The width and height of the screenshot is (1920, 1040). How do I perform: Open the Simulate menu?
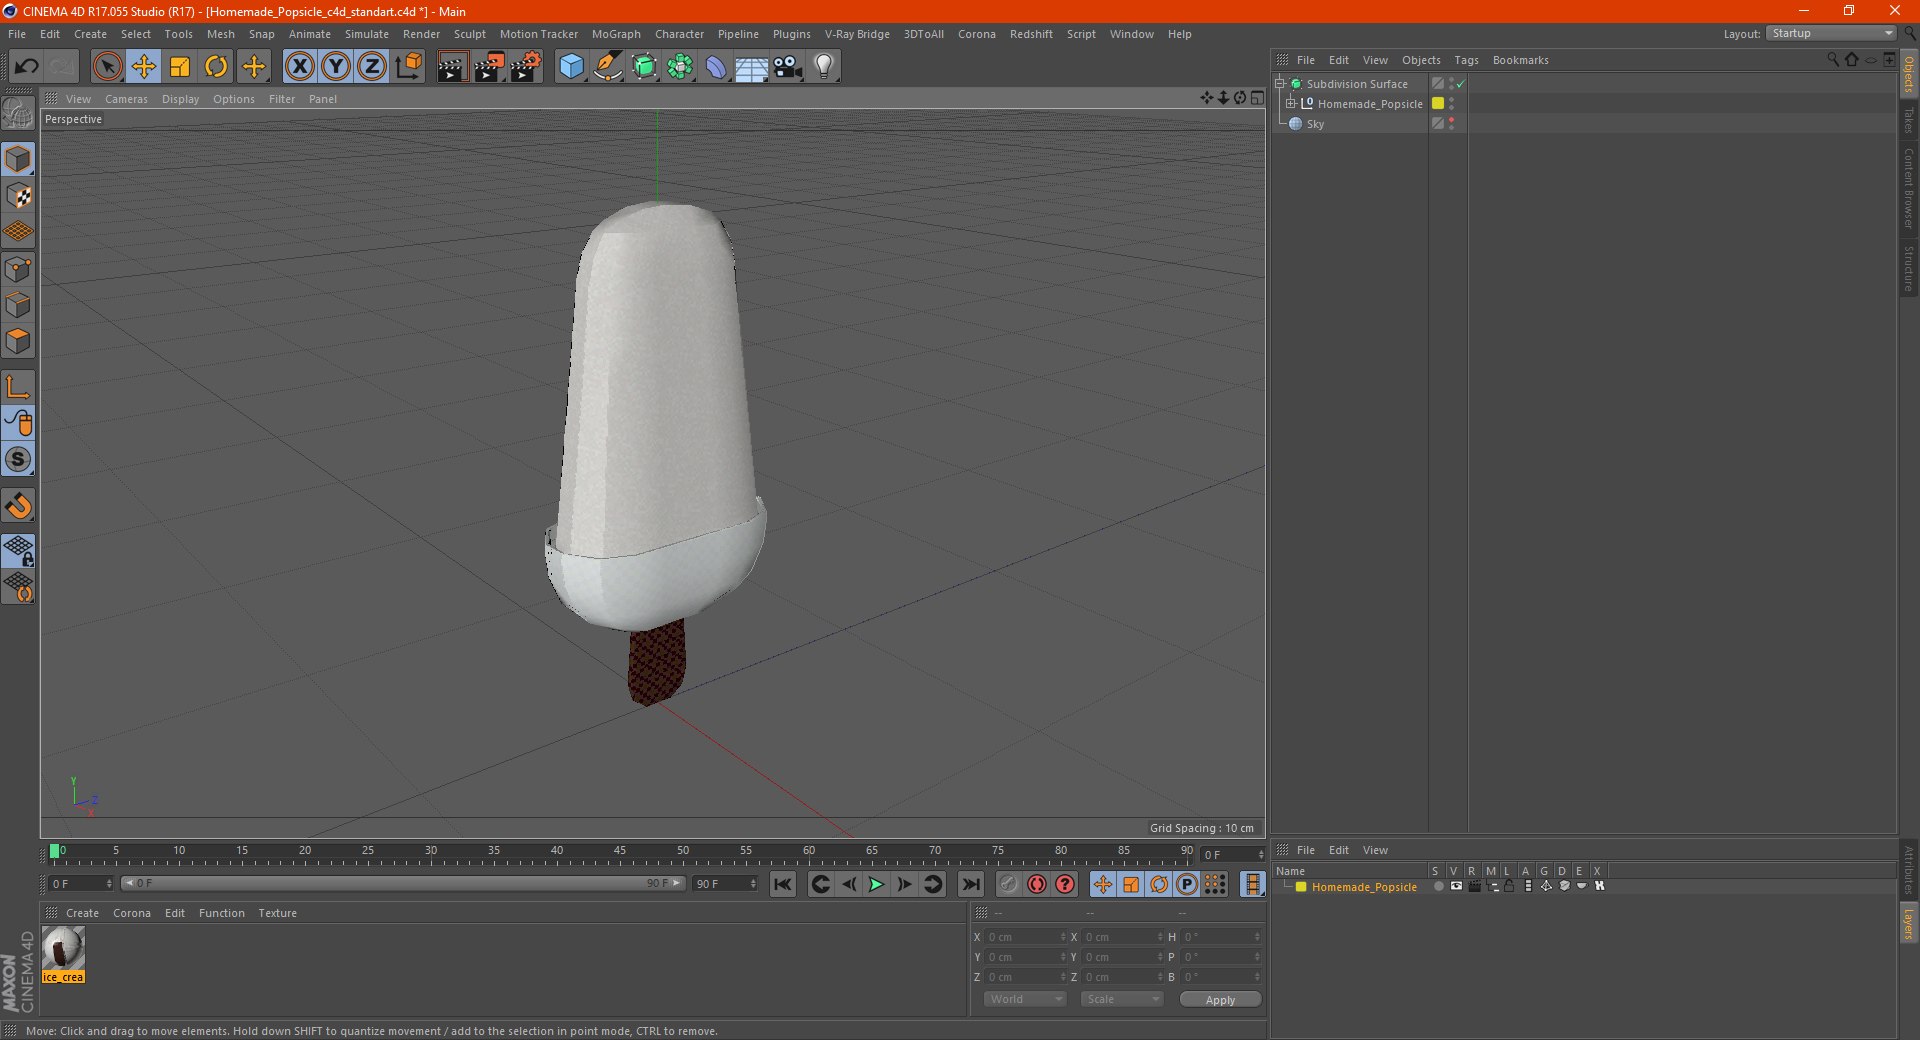pyautogui.click(x=367, y=34)
